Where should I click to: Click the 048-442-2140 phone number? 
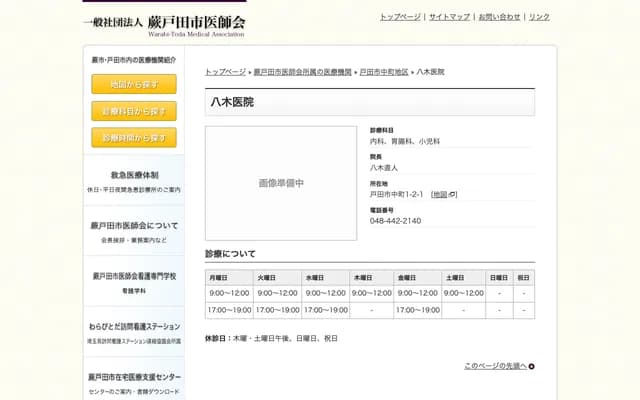coord(395,221)
